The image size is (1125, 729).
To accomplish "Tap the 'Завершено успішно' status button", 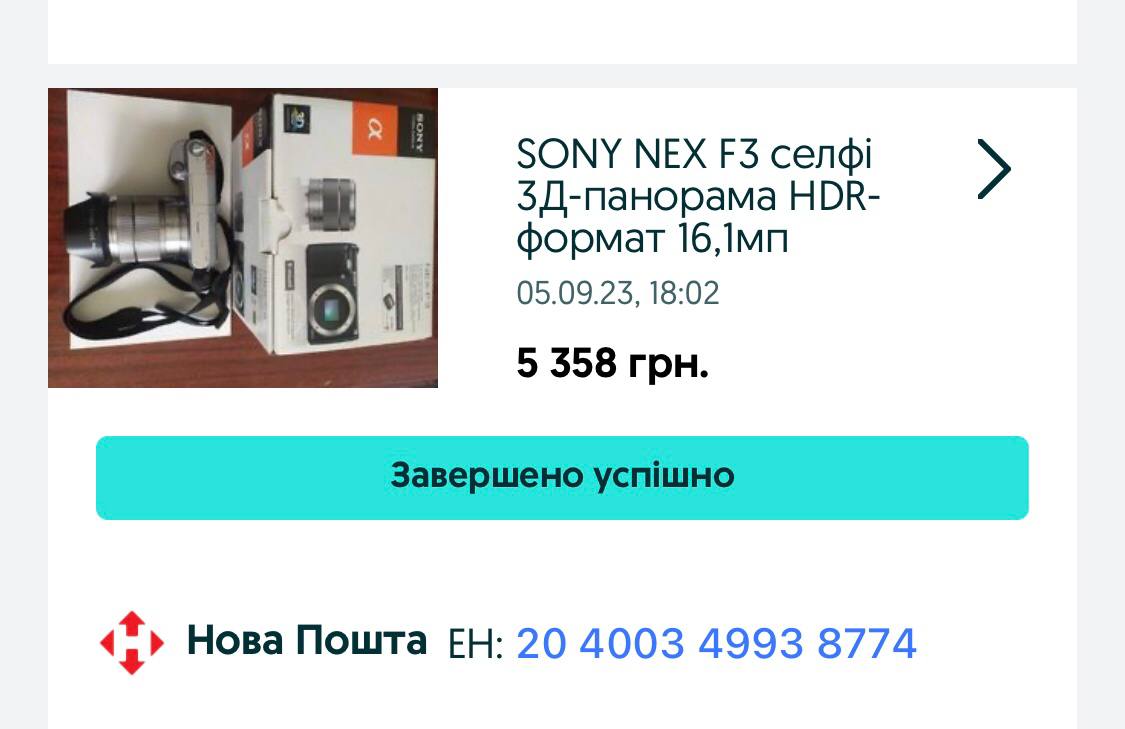I will [x=562, y=477].
